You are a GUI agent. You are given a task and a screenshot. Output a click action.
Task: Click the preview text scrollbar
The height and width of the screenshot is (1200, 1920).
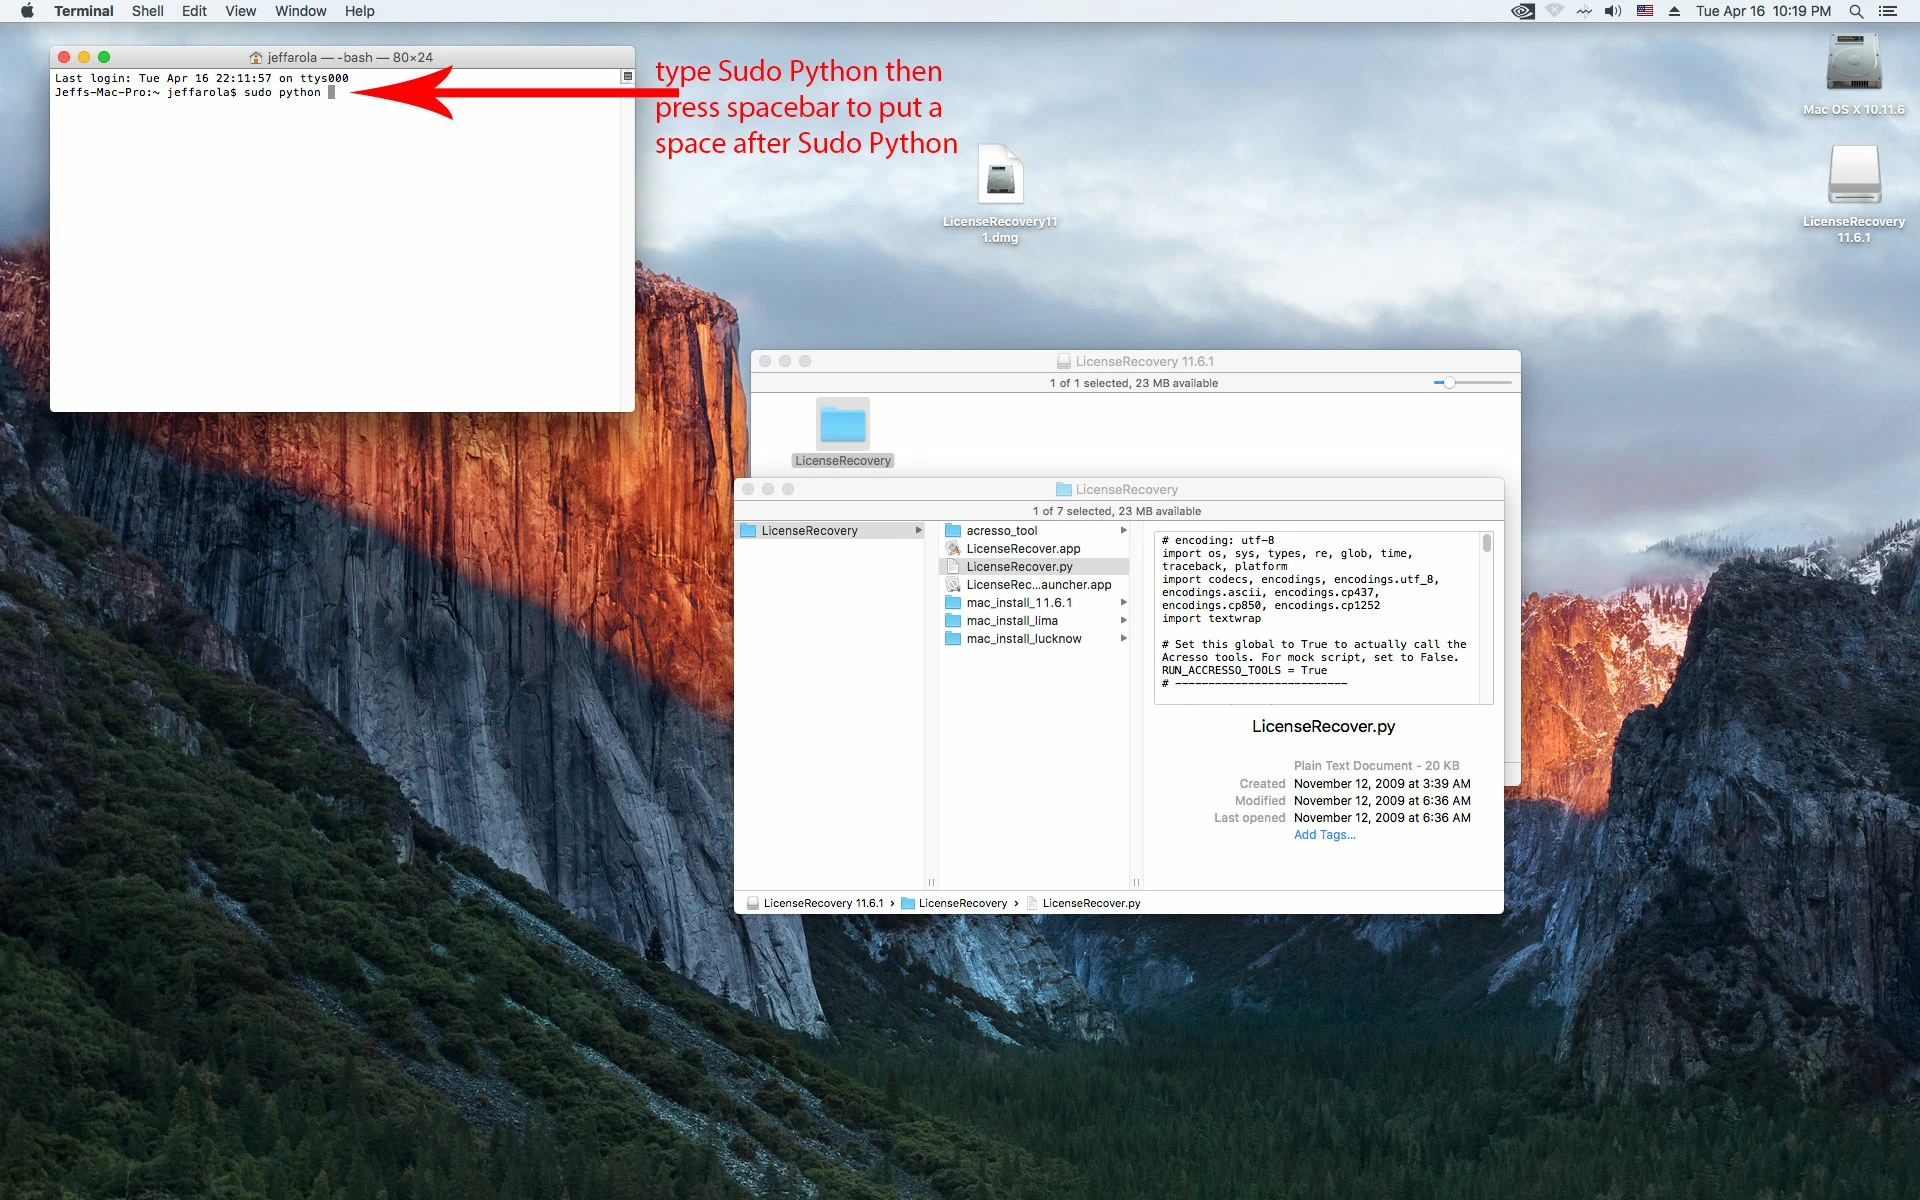tap(1487, 543)
